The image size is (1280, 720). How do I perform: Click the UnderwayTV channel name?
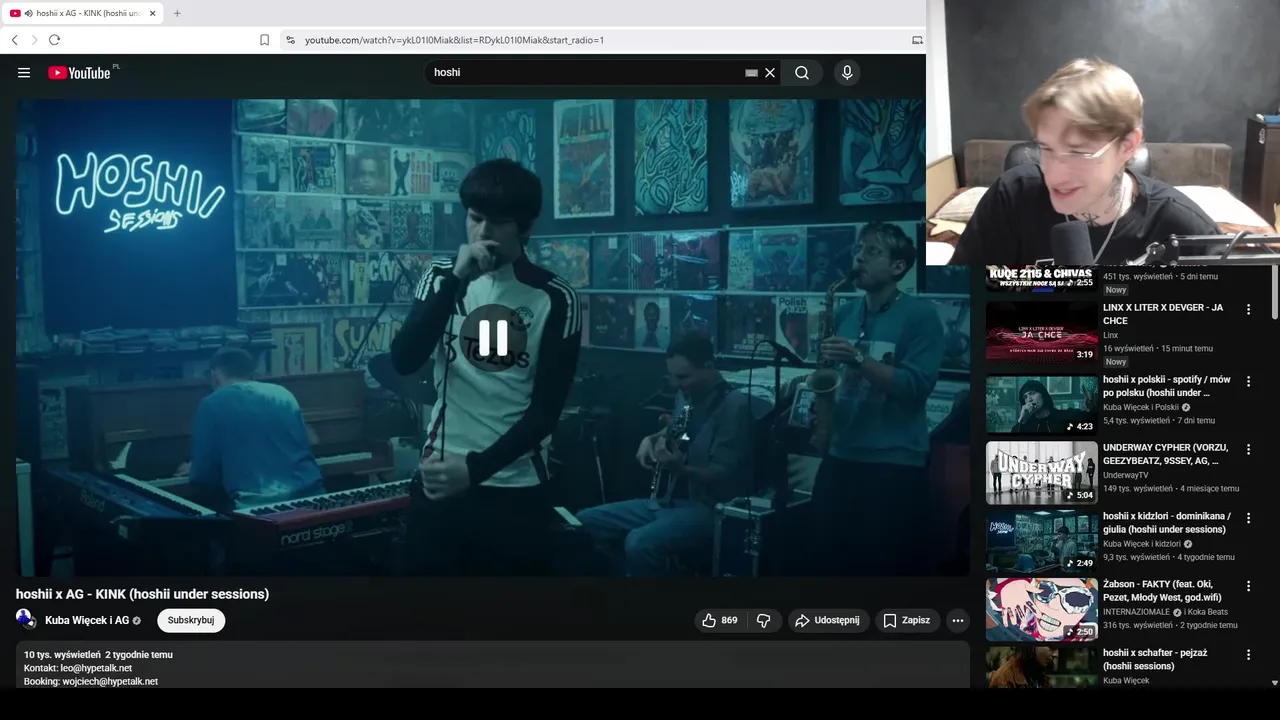pos(1126,475)
